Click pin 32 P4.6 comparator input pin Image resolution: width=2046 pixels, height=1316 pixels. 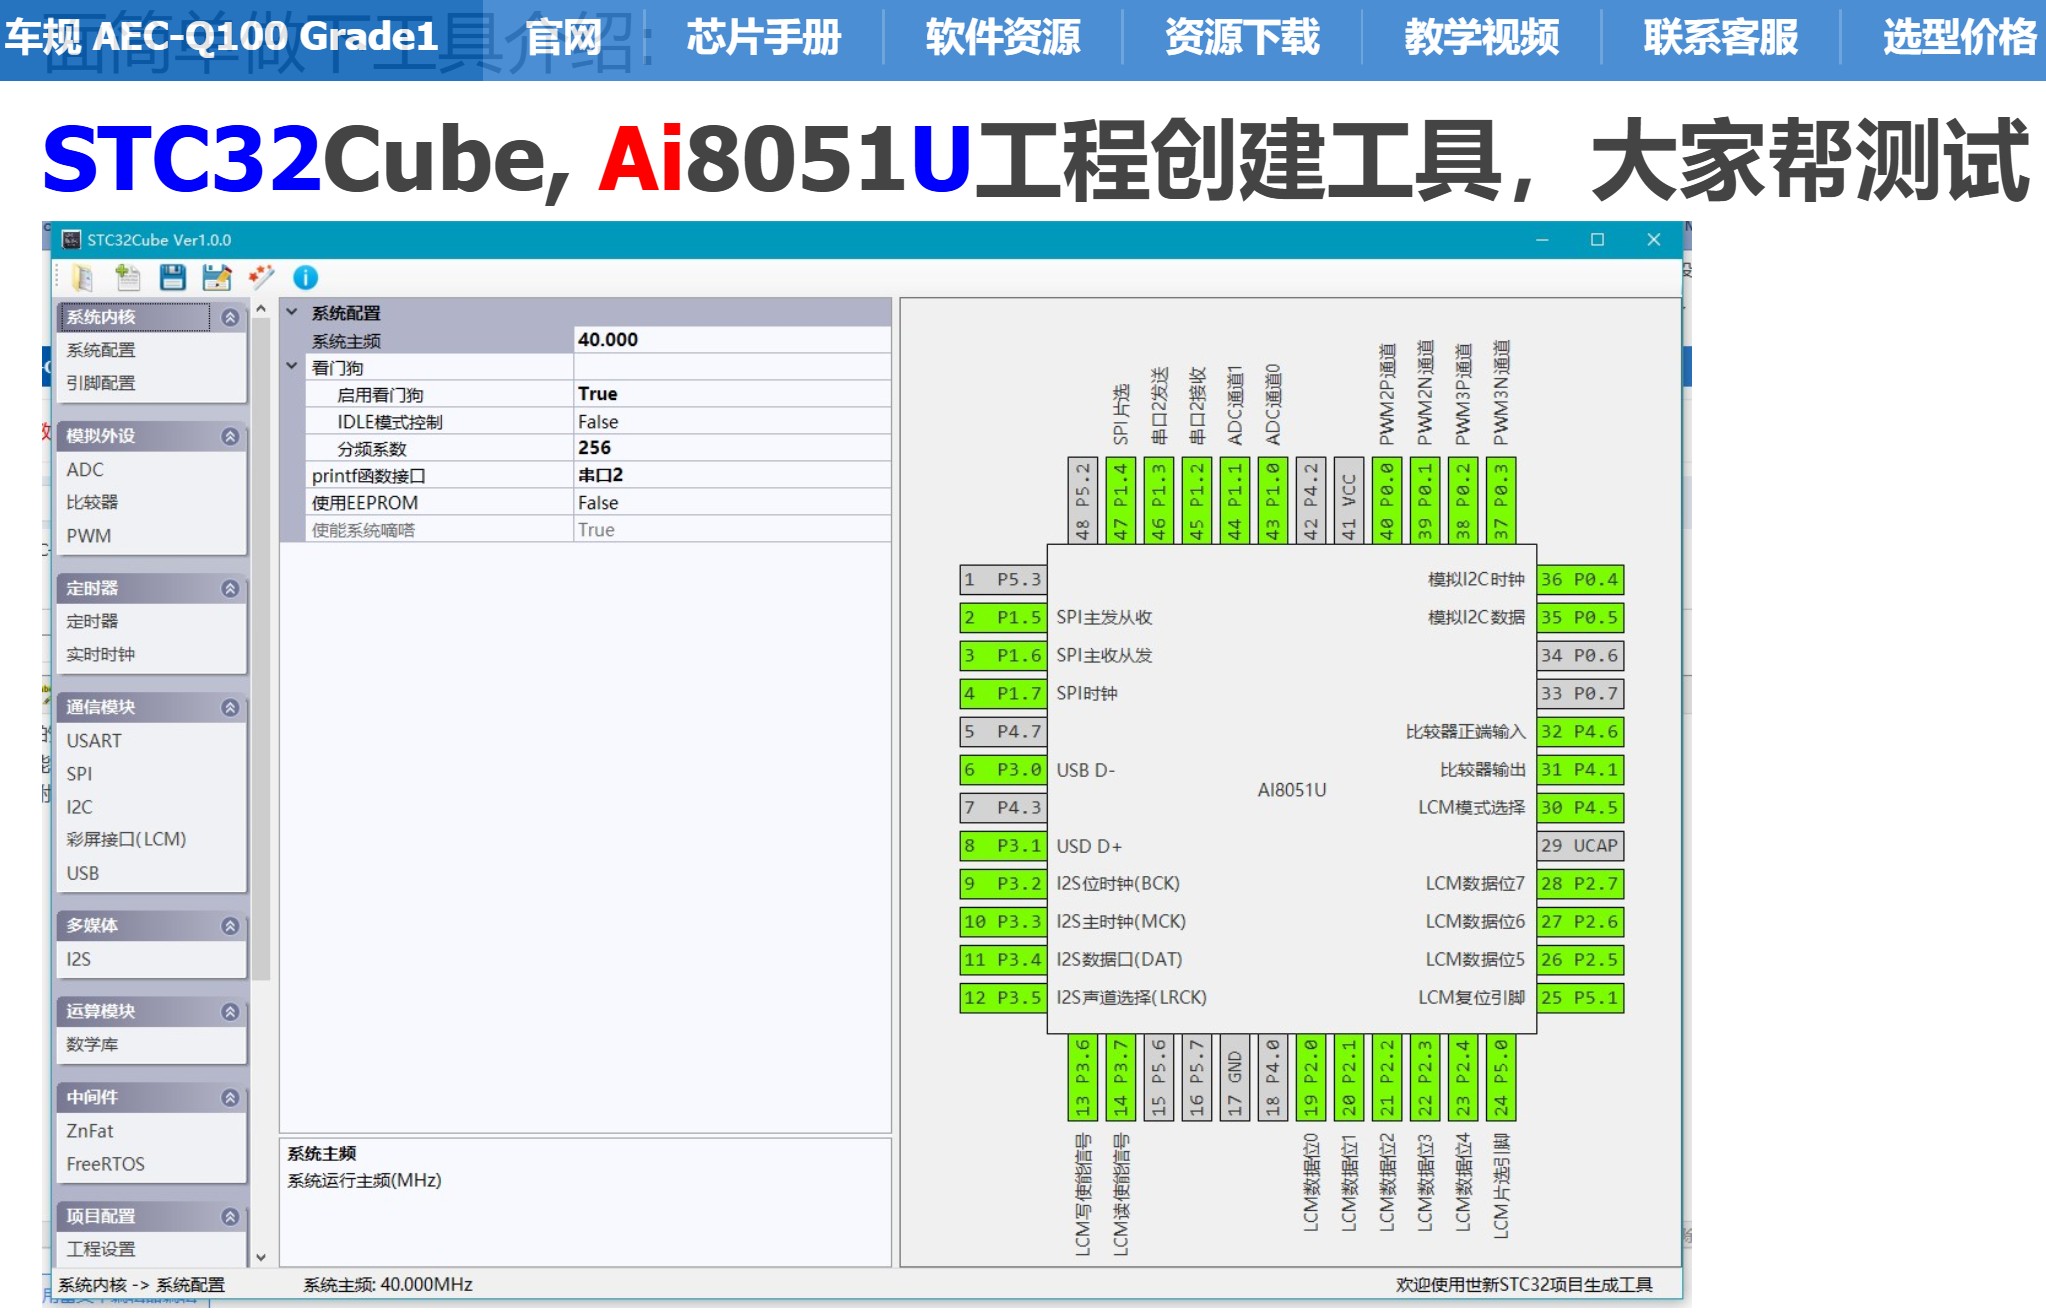1580,731
